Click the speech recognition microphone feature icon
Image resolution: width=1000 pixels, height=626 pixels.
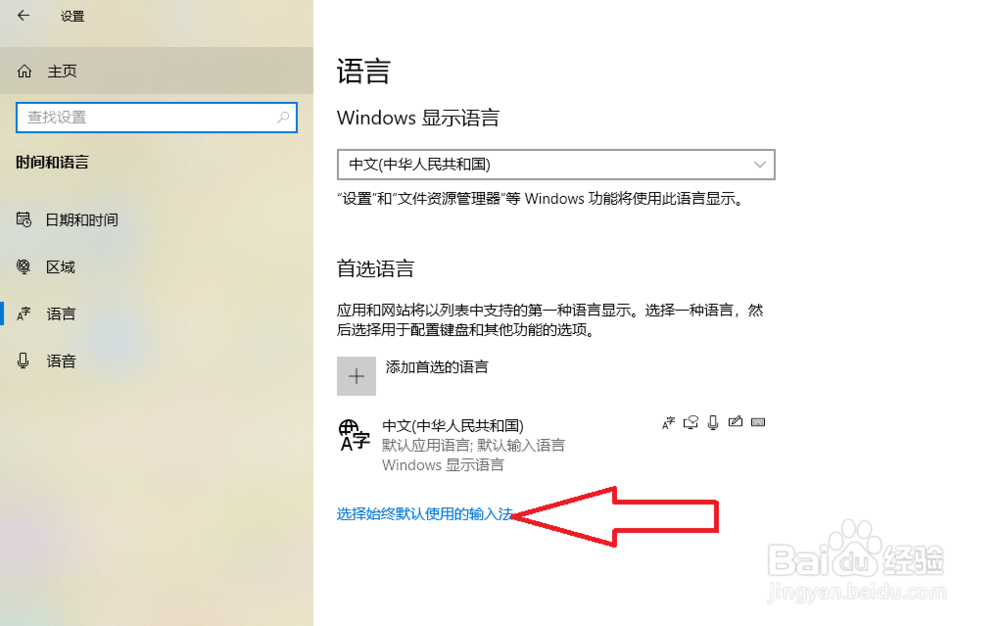[713, 422]
